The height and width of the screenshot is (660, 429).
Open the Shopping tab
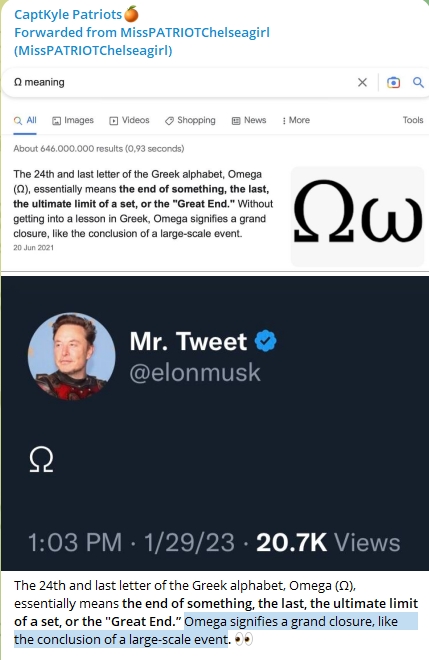(190, 120)
